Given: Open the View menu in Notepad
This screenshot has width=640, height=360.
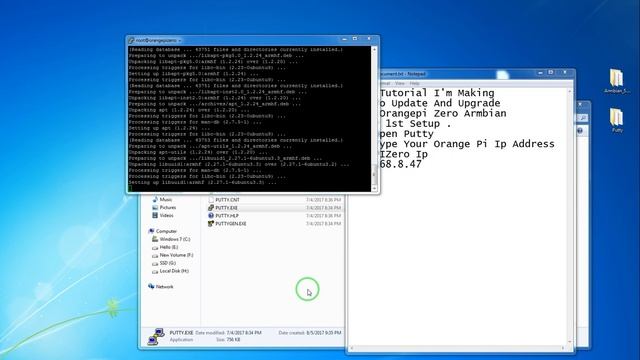Looking at the screenshot, I should 400,83.
